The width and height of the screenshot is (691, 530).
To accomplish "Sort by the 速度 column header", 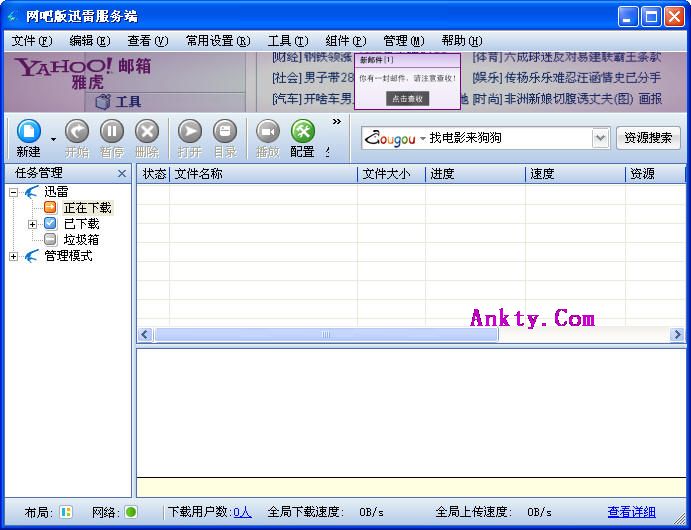I will [x=576, y=174].
